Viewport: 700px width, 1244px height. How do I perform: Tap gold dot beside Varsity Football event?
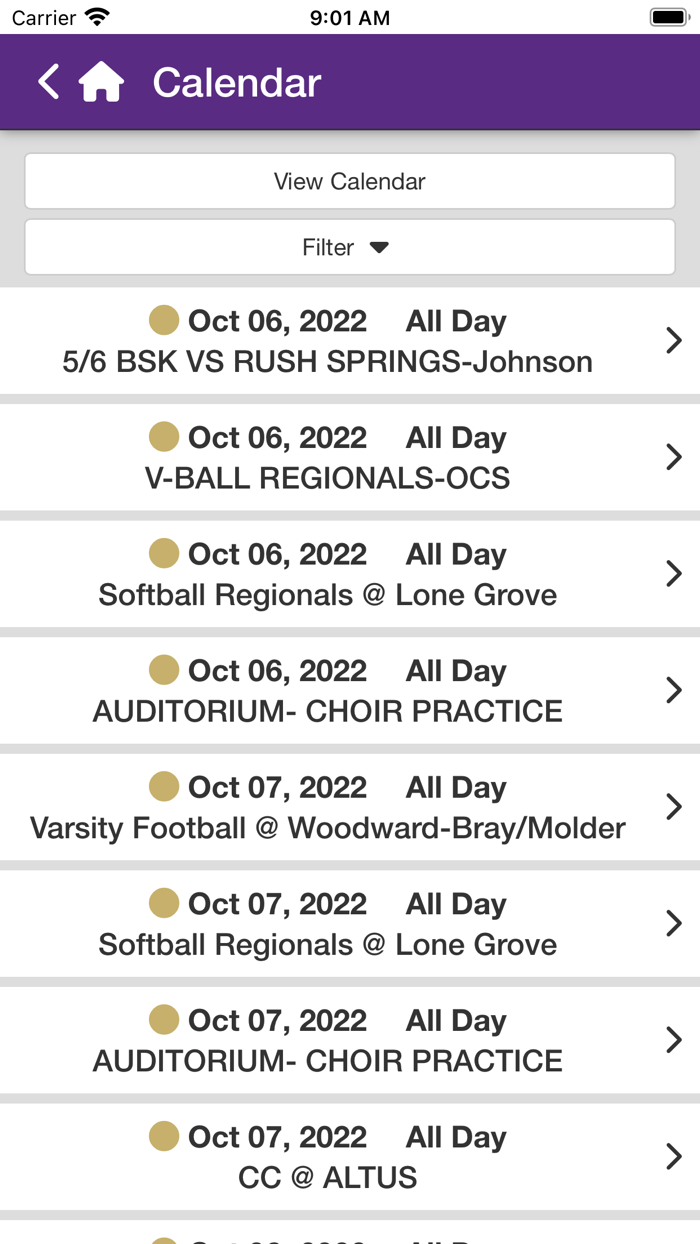(x=164, y=787)
